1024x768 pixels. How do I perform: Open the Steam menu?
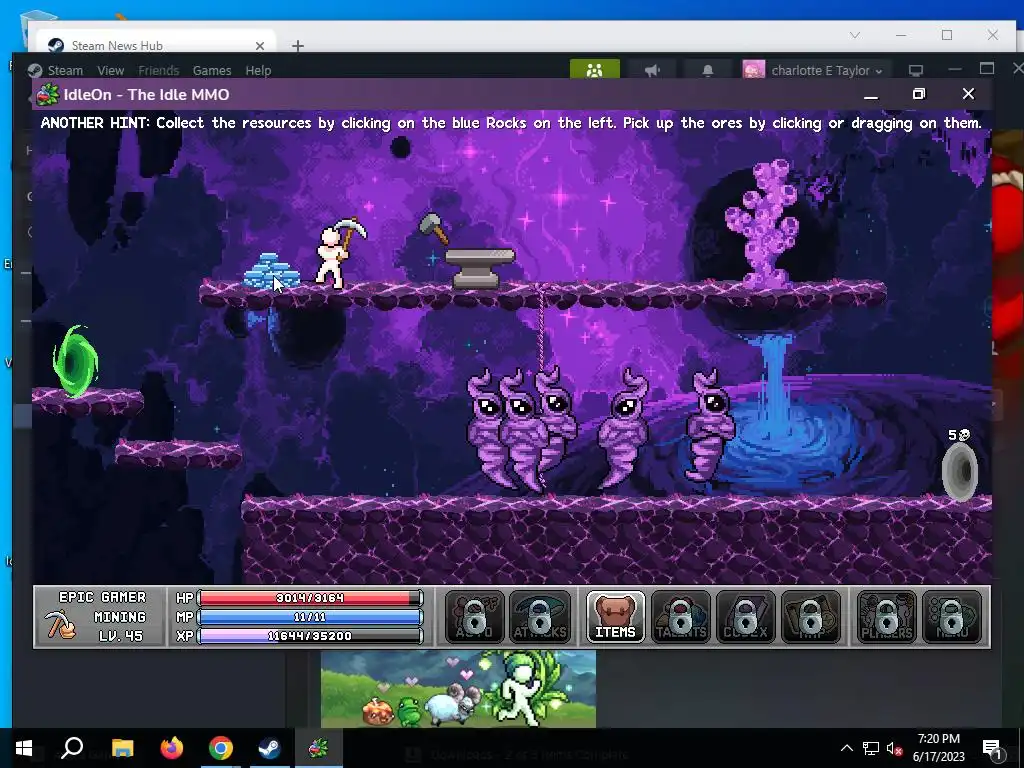[65, 71]
